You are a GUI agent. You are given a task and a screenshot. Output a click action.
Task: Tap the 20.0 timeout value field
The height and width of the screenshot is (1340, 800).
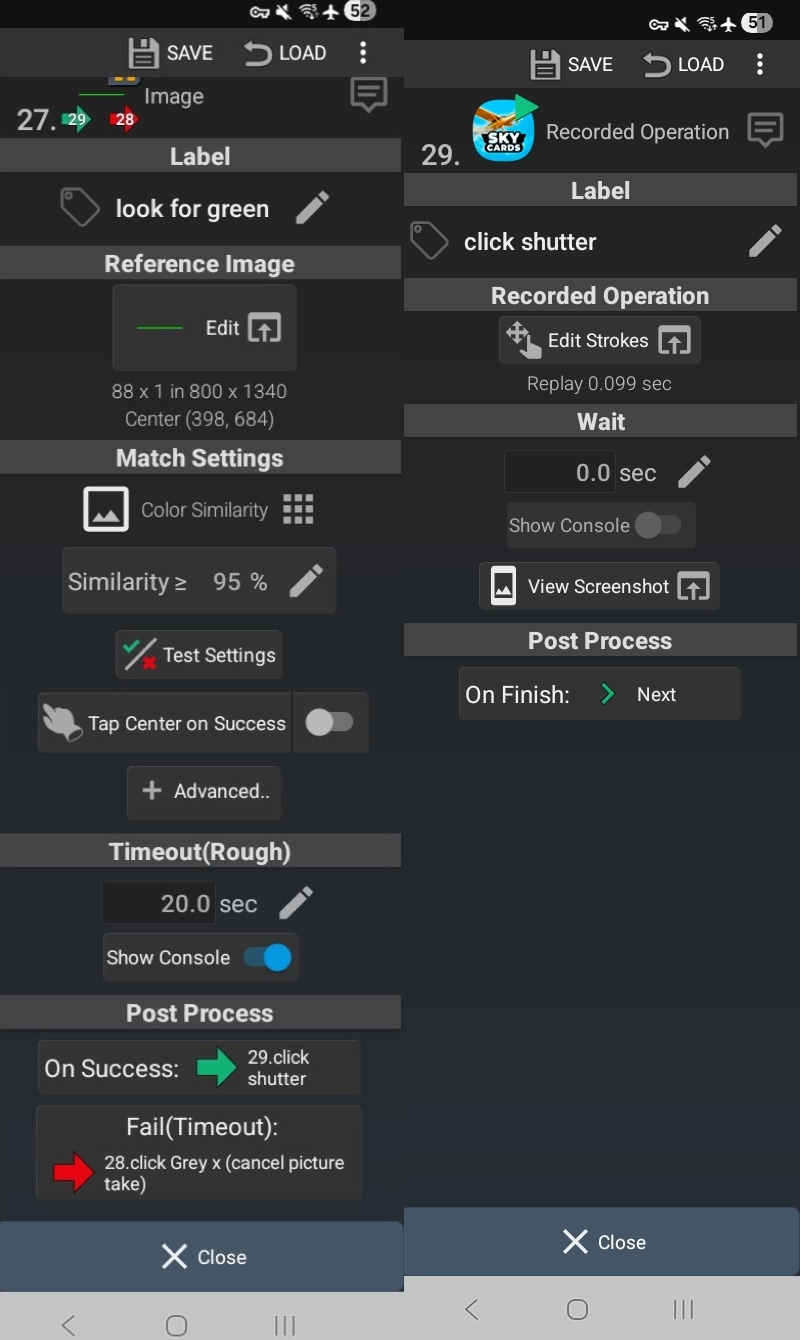(x=158, y=903)
